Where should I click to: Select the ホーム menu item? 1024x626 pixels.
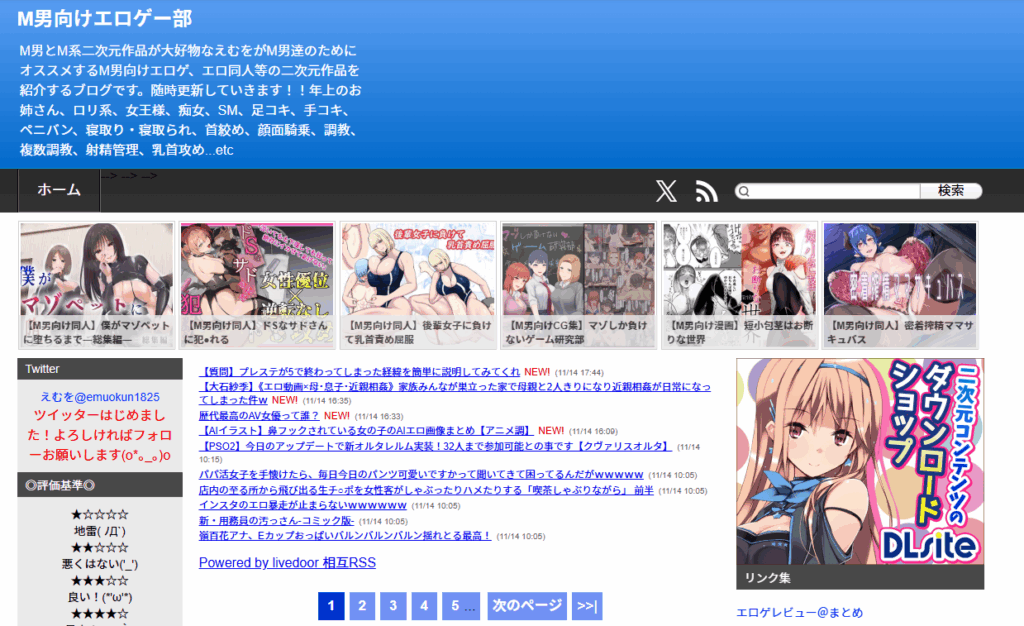pyautogui.click(x=59, y=190)
